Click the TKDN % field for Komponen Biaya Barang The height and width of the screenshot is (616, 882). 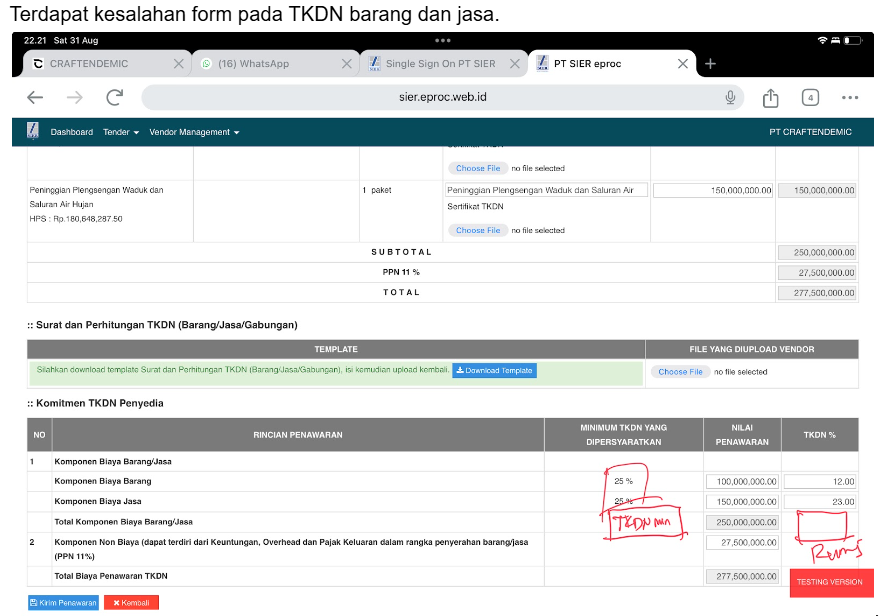820,482
